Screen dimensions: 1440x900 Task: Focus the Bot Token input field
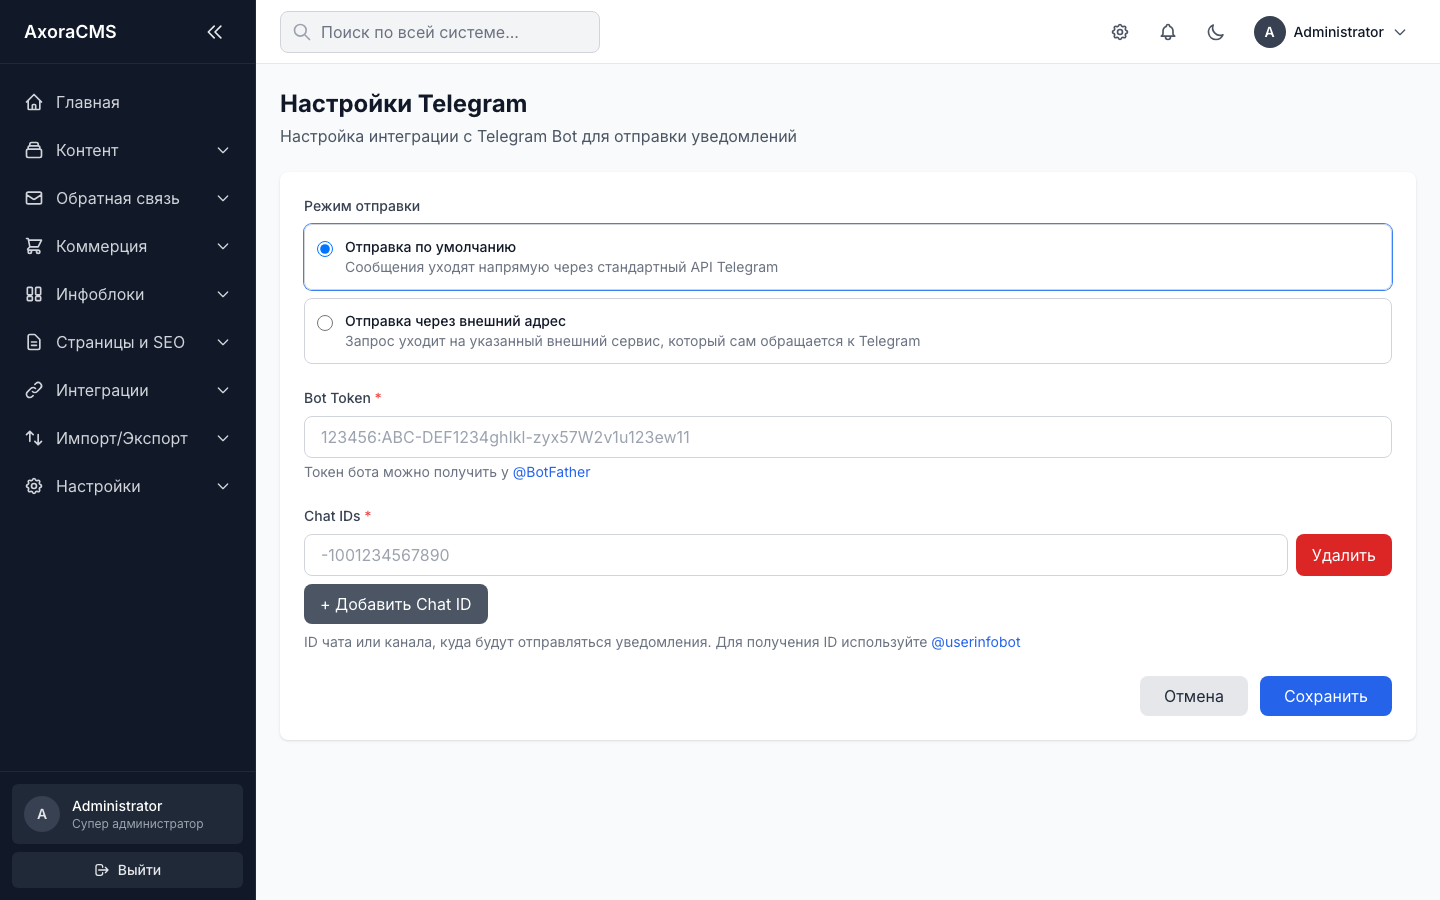[x=848, y=437]
